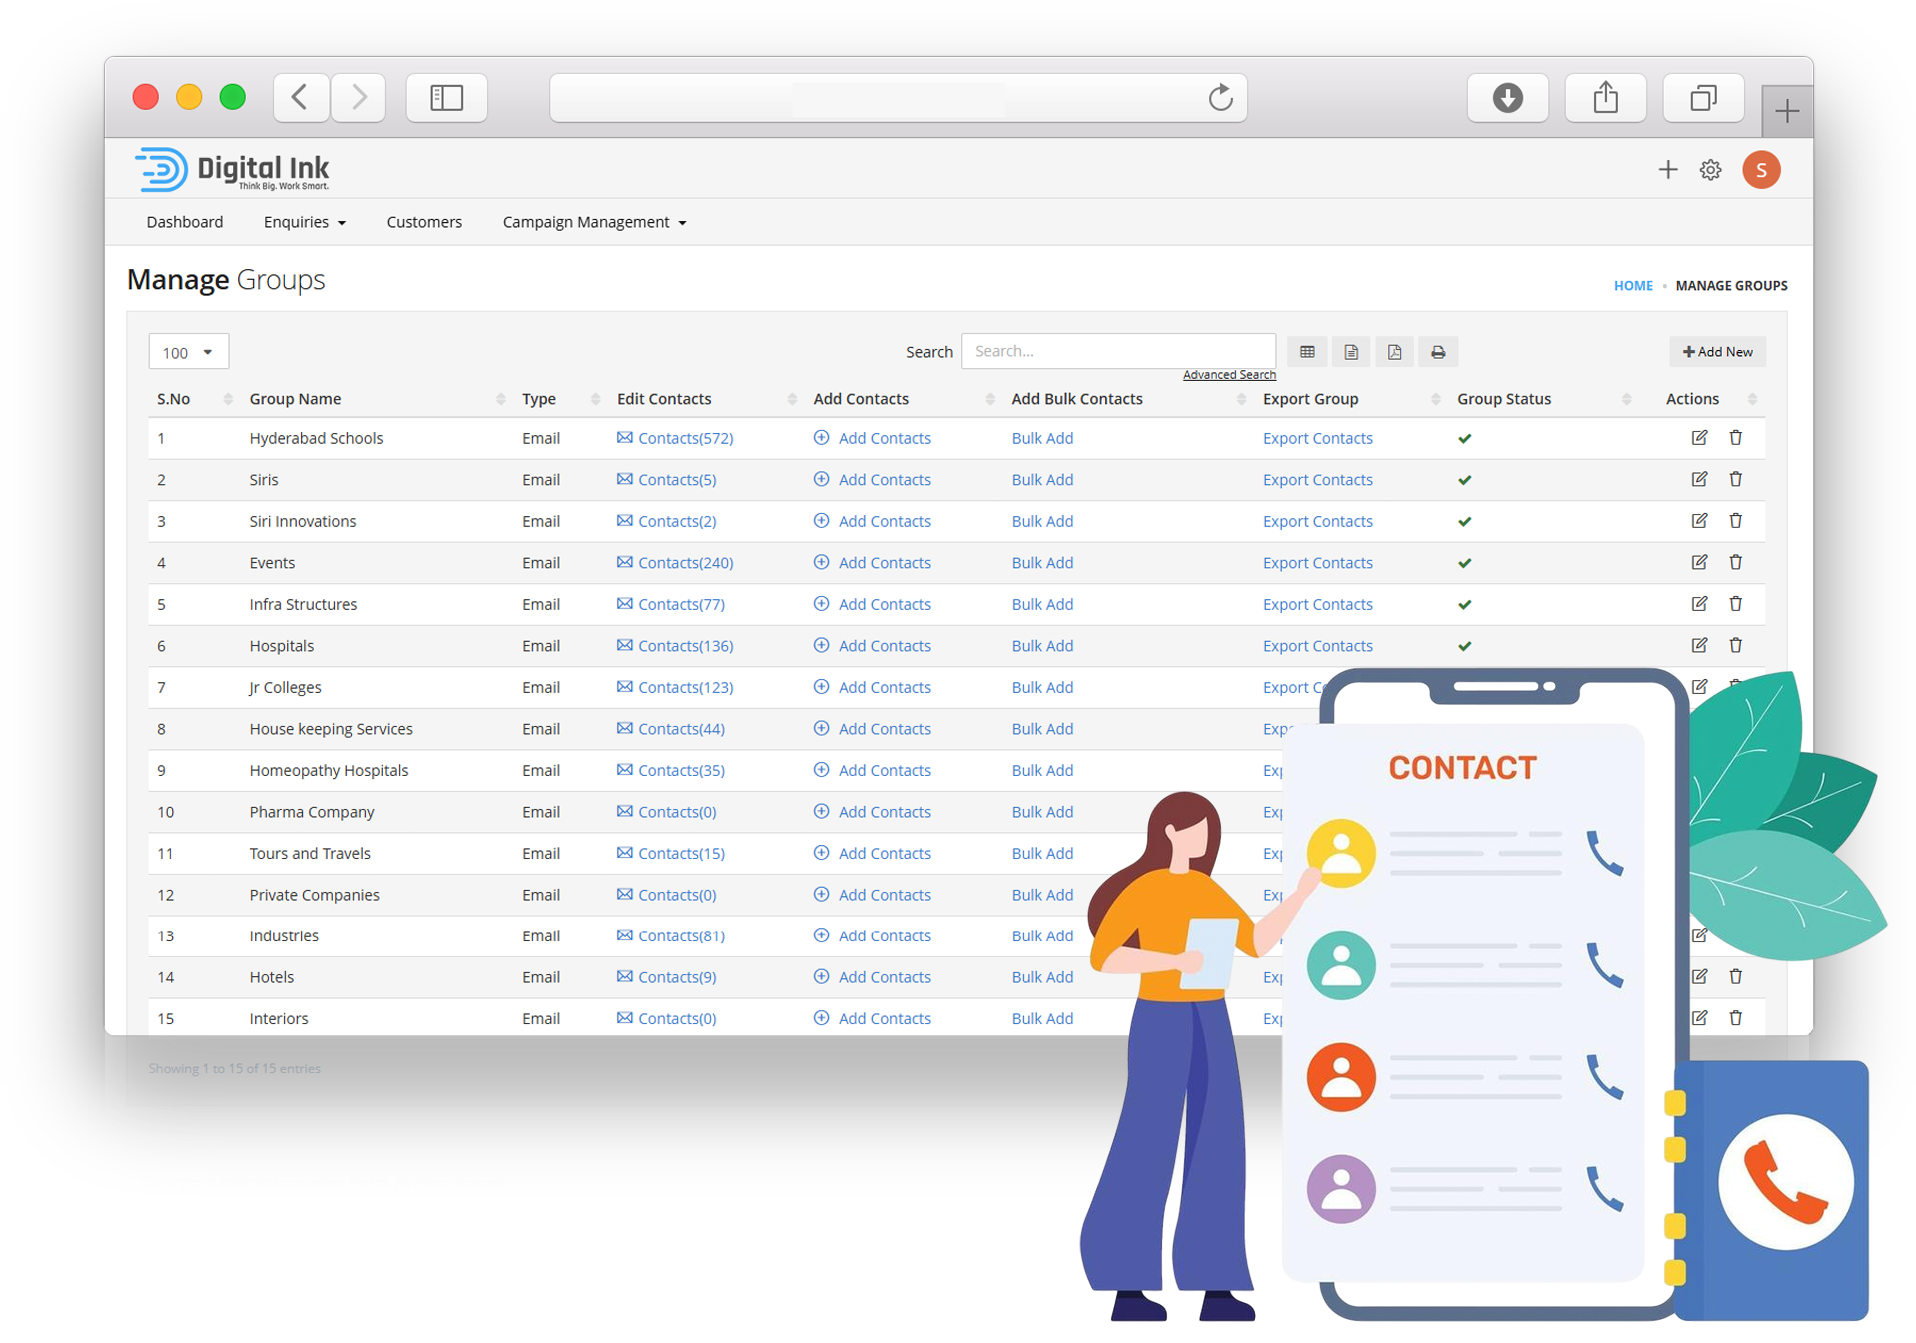
Task: Toggle Siri Innovations group status checkmark
Action: [x=1464, y=522]
